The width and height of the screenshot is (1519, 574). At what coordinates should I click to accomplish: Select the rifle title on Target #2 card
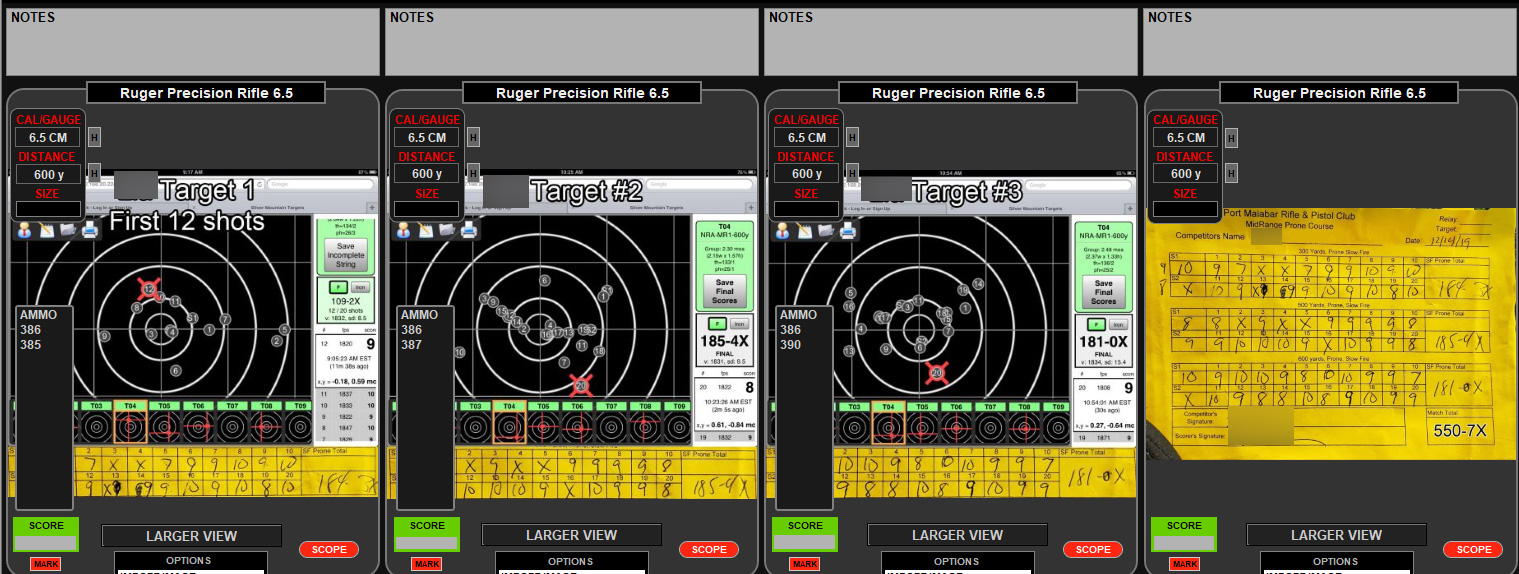click(583, 93)
